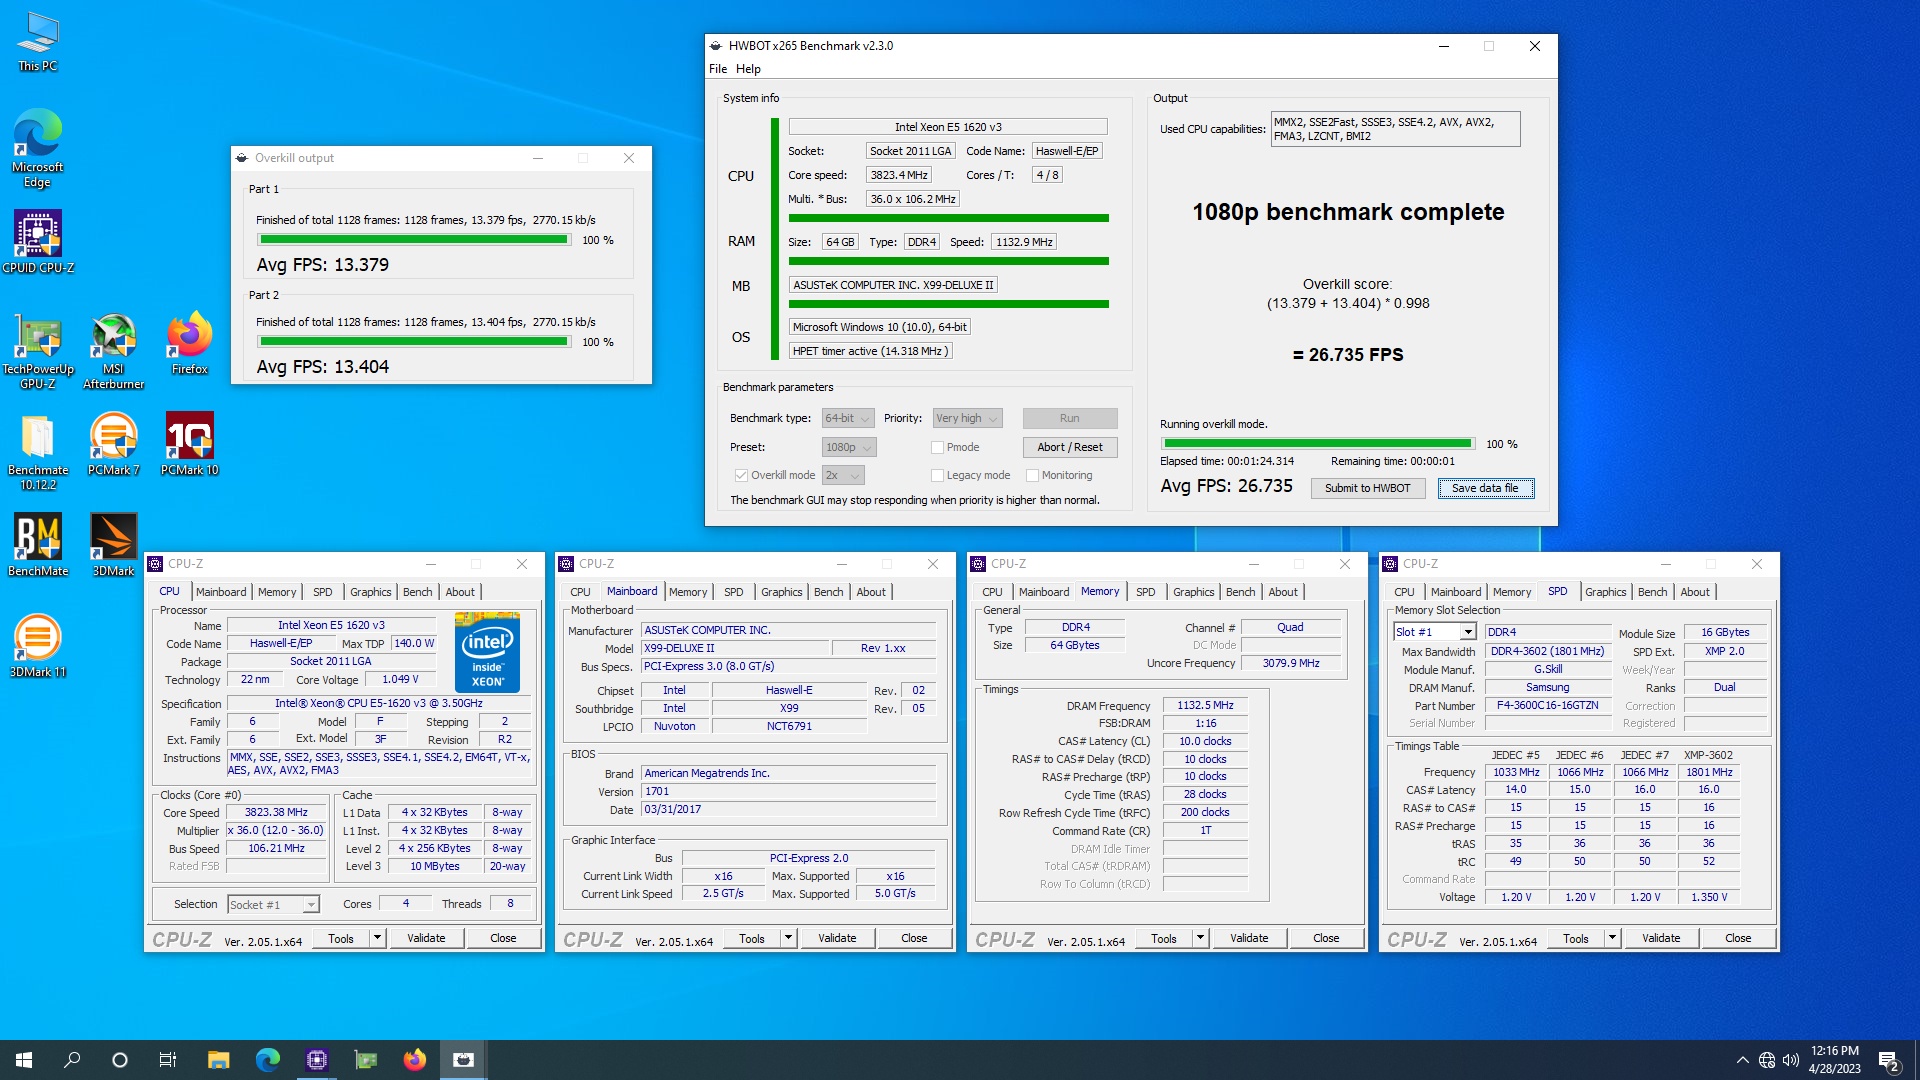Open TechPowerUp GPU-Z desktop shortcut
Image resolution: width=1920 pixels, height=1080 pixels.
pos(38,350)
